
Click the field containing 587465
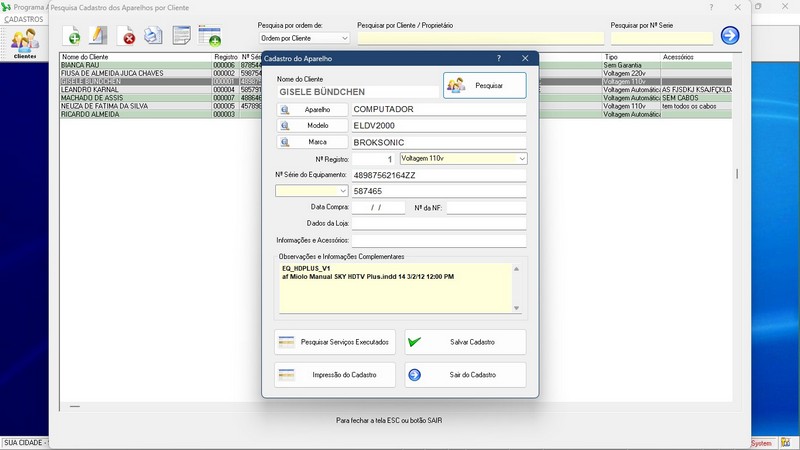[439, 191]
